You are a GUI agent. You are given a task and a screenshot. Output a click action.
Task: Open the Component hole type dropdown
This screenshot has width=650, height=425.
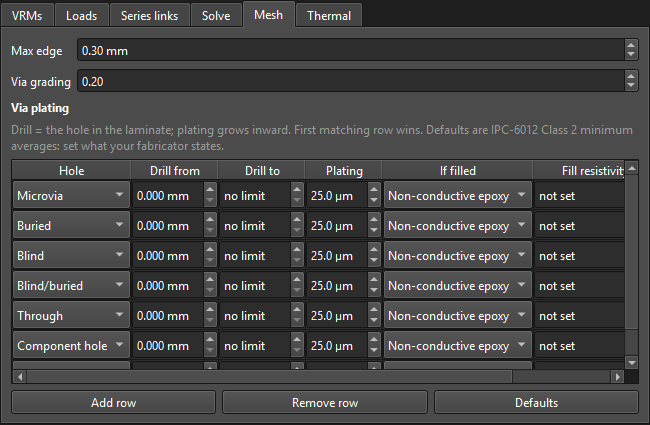coord(71,345)
